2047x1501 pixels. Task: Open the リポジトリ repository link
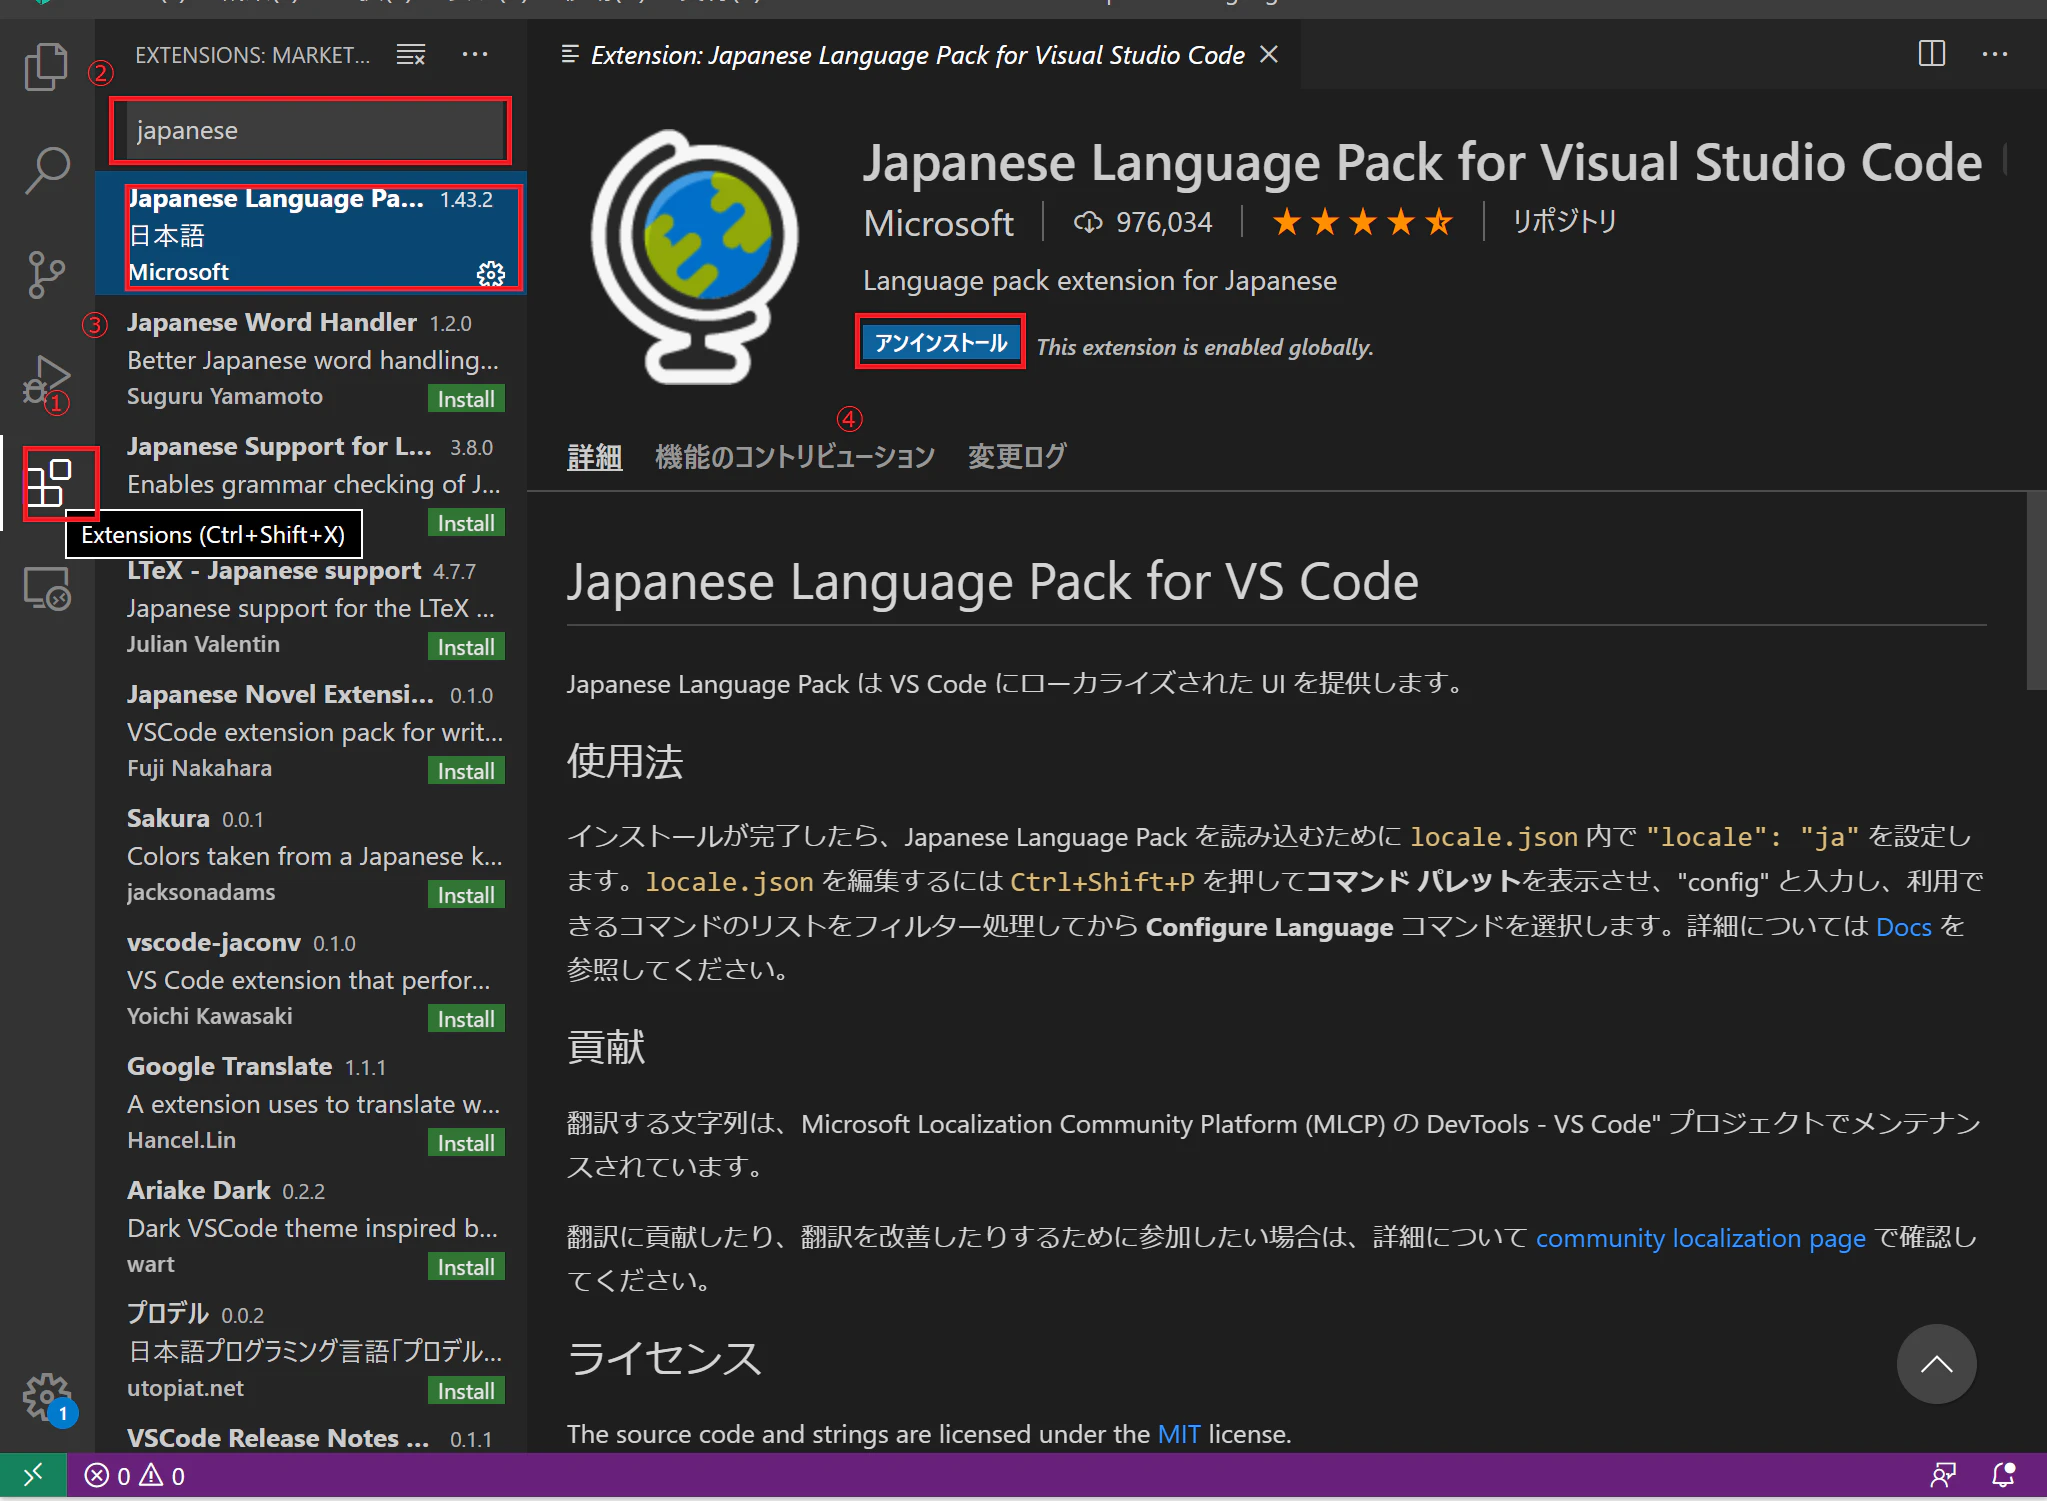1564,221
